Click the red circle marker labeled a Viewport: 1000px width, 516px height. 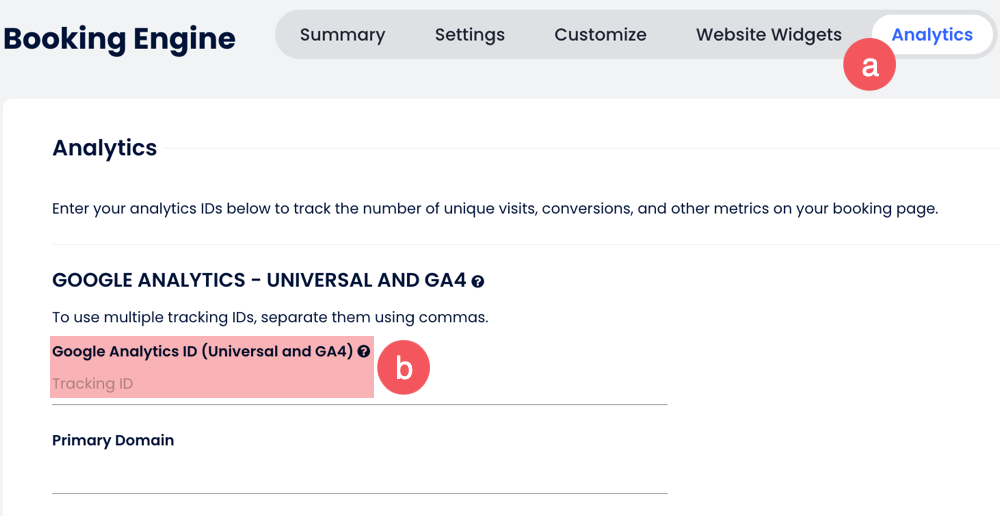[x=869, y=65]
